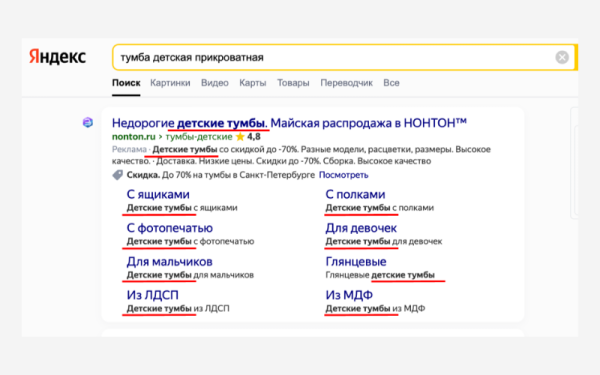
Task: Click the description Детские тумбы из ЛДСП
Action: [178, 308]
